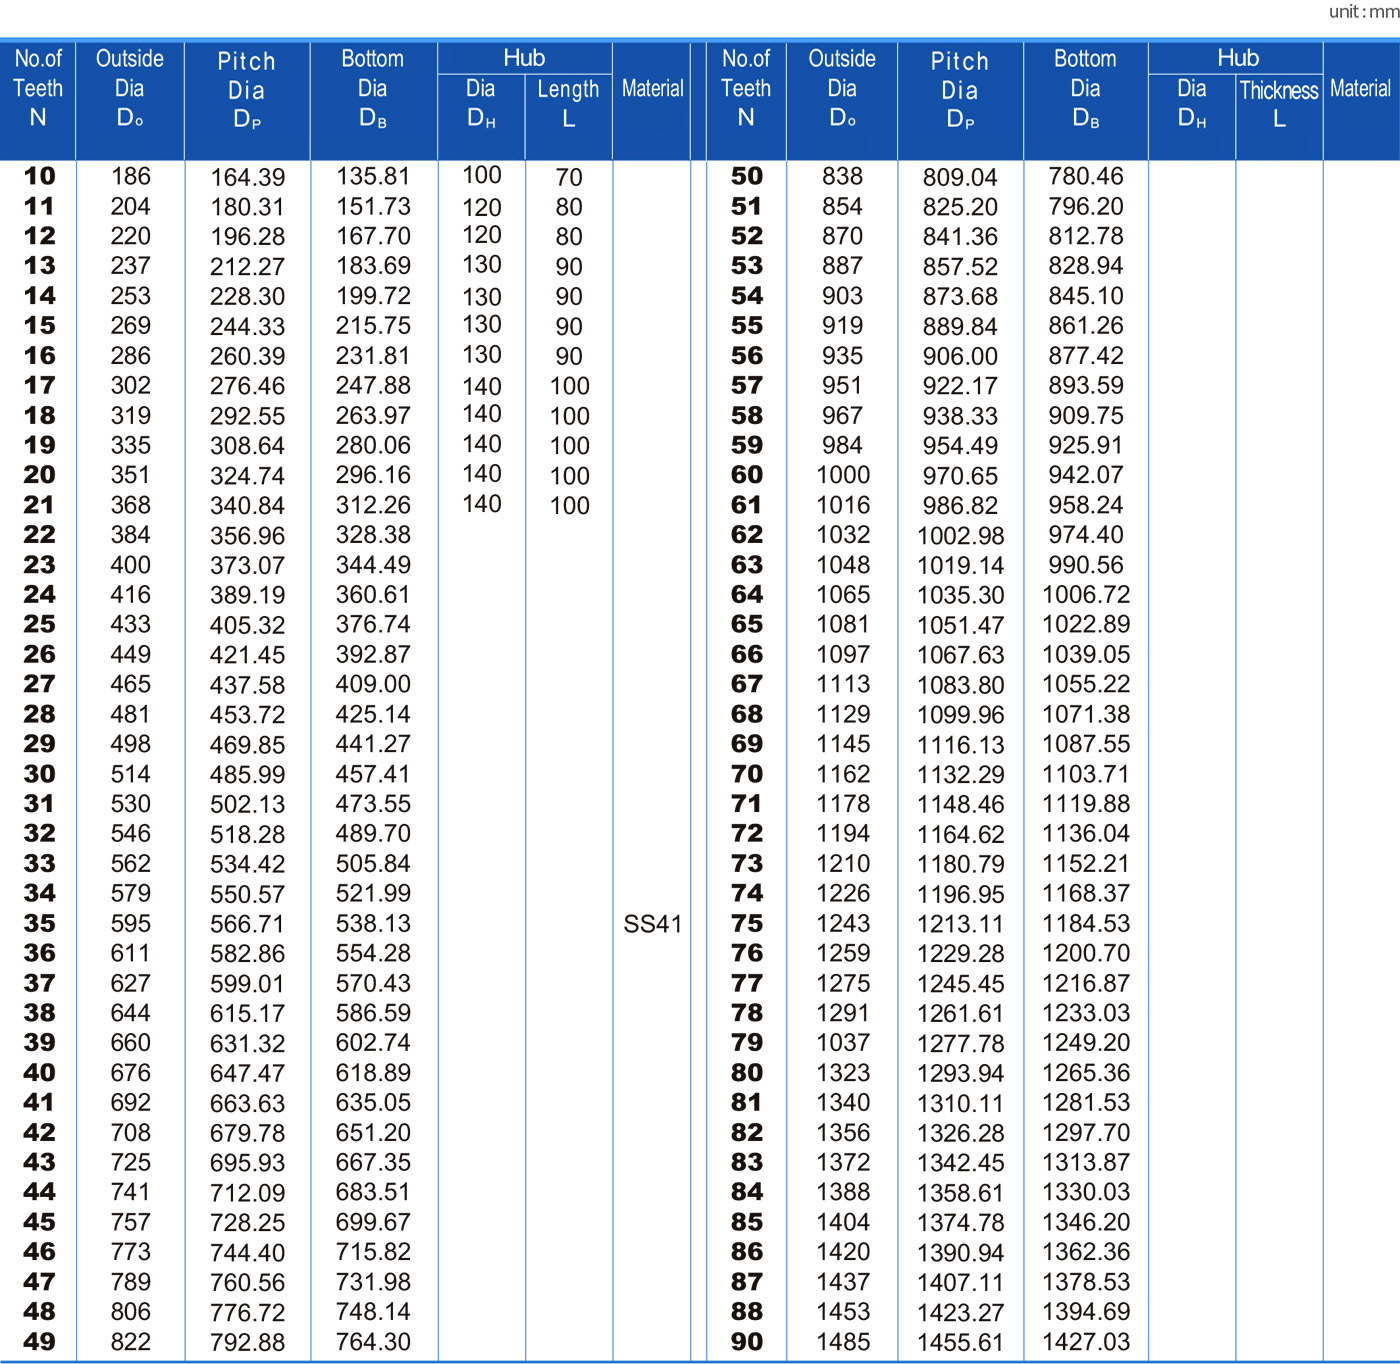Select pitch diameter '340.84'
This screenshot has height=1364, width=1400.
247,506
